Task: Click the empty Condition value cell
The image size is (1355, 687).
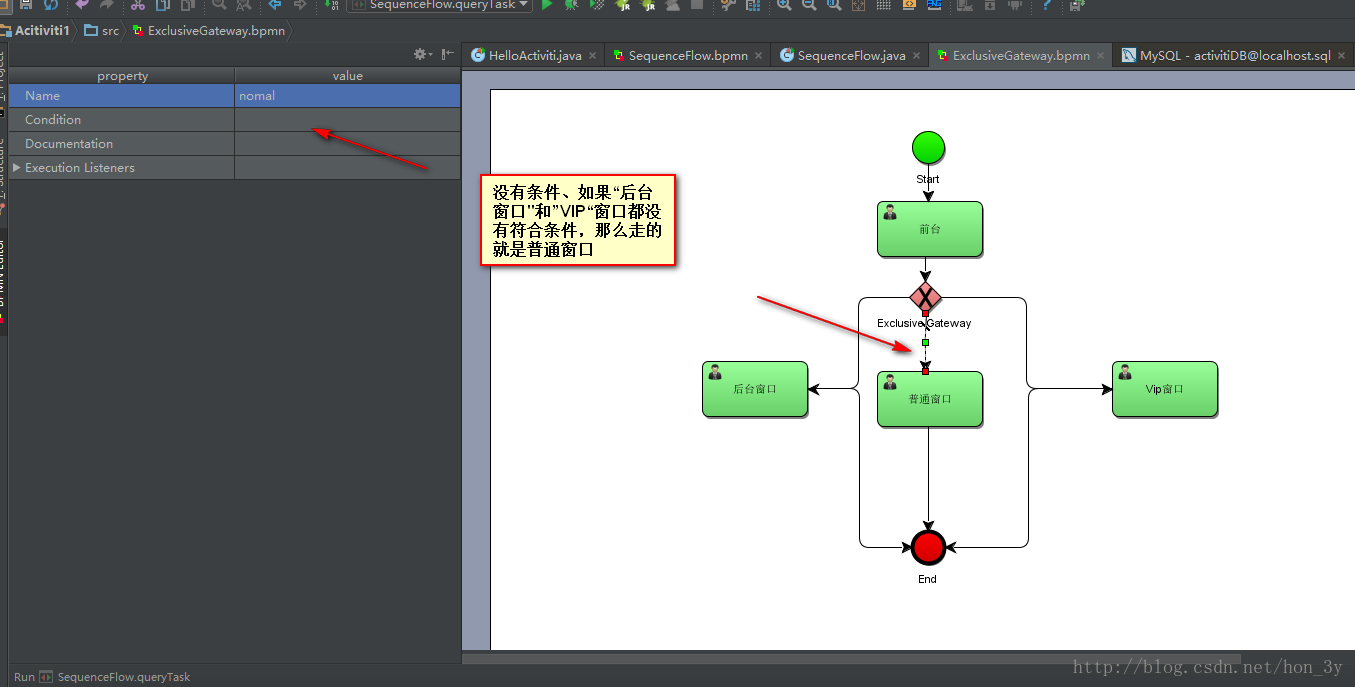Action: (x=348, y=120)
